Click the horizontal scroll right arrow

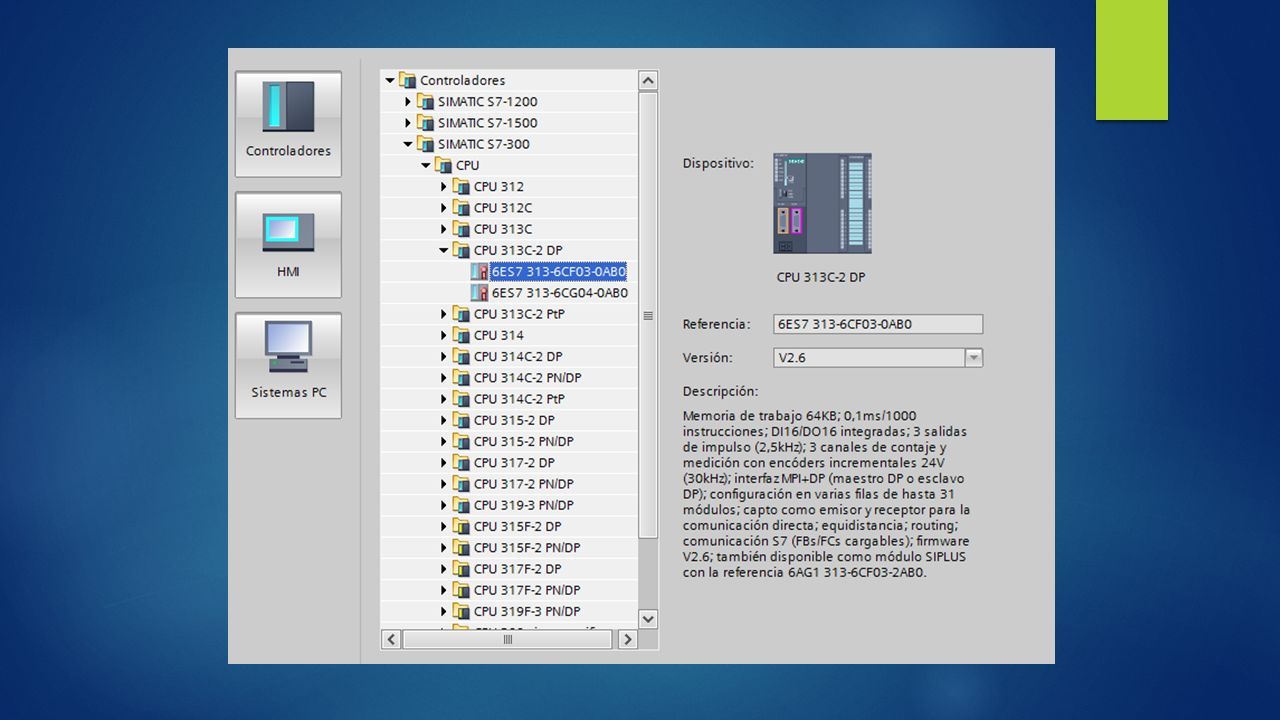point(628,639)
